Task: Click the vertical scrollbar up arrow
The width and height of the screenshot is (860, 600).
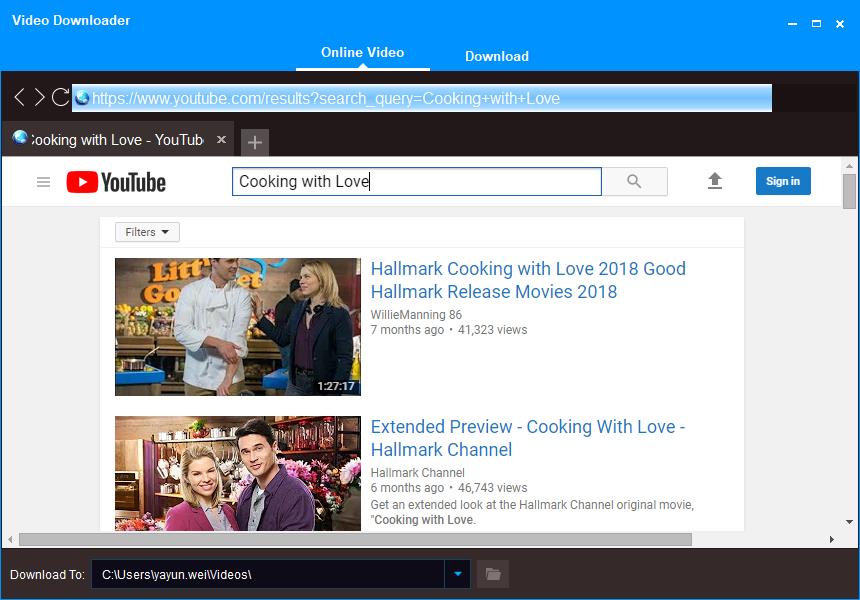Action: (849, 165)
